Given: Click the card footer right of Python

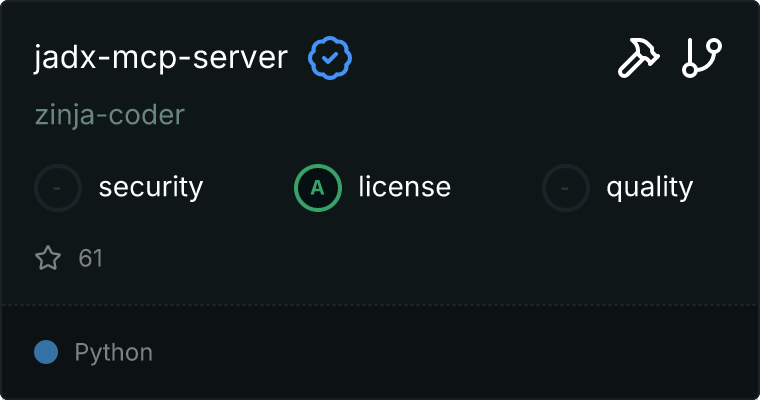Looking at the screenshot, I should pyautogui.click(x=450, y=353).
